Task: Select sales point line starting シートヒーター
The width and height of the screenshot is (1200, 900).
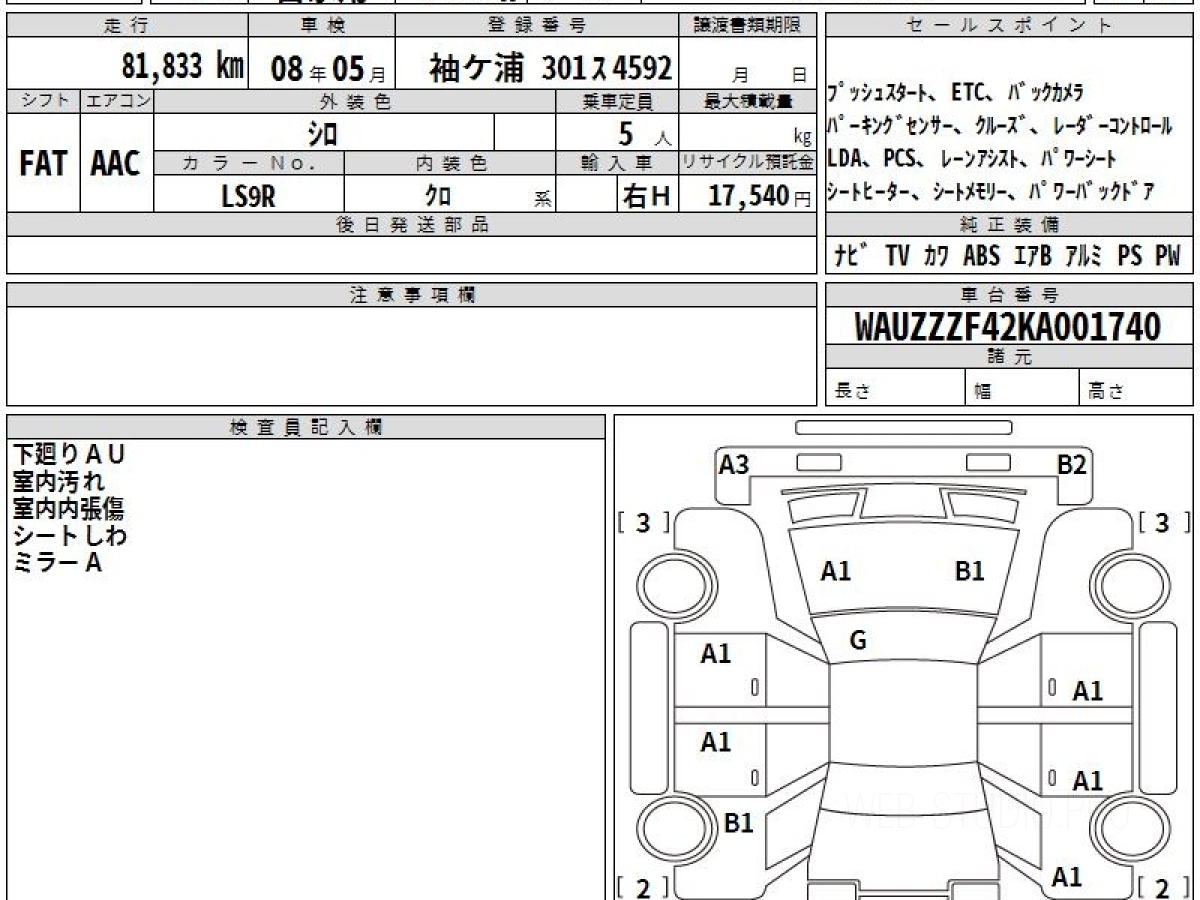Action: point(992,191)
